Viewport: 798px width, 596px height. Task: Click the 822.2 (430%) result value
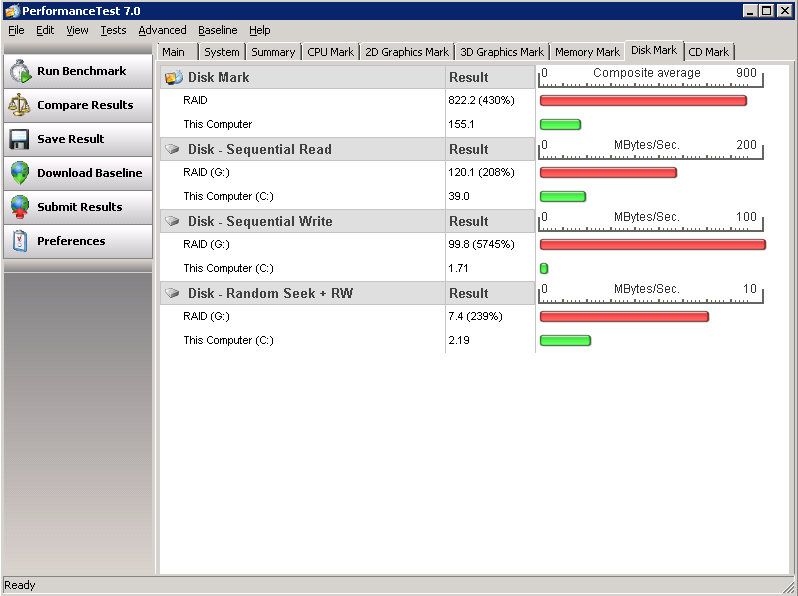tap(481, 100)
